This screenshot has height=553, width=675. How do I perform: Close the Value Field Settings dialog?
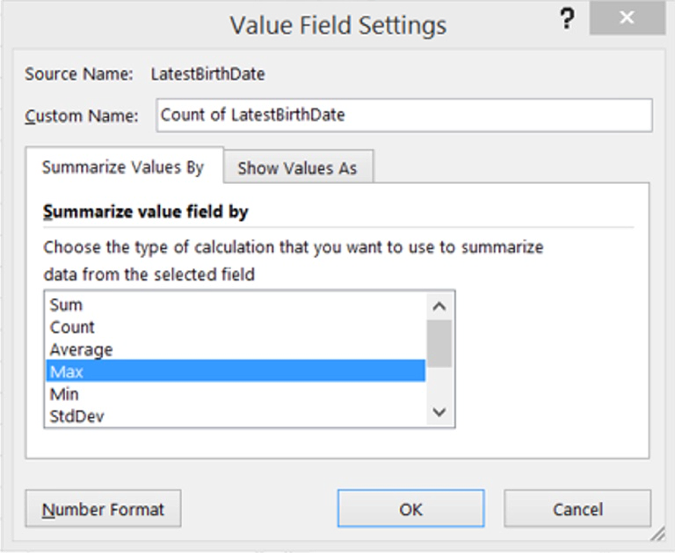click(x=627, y=20)
